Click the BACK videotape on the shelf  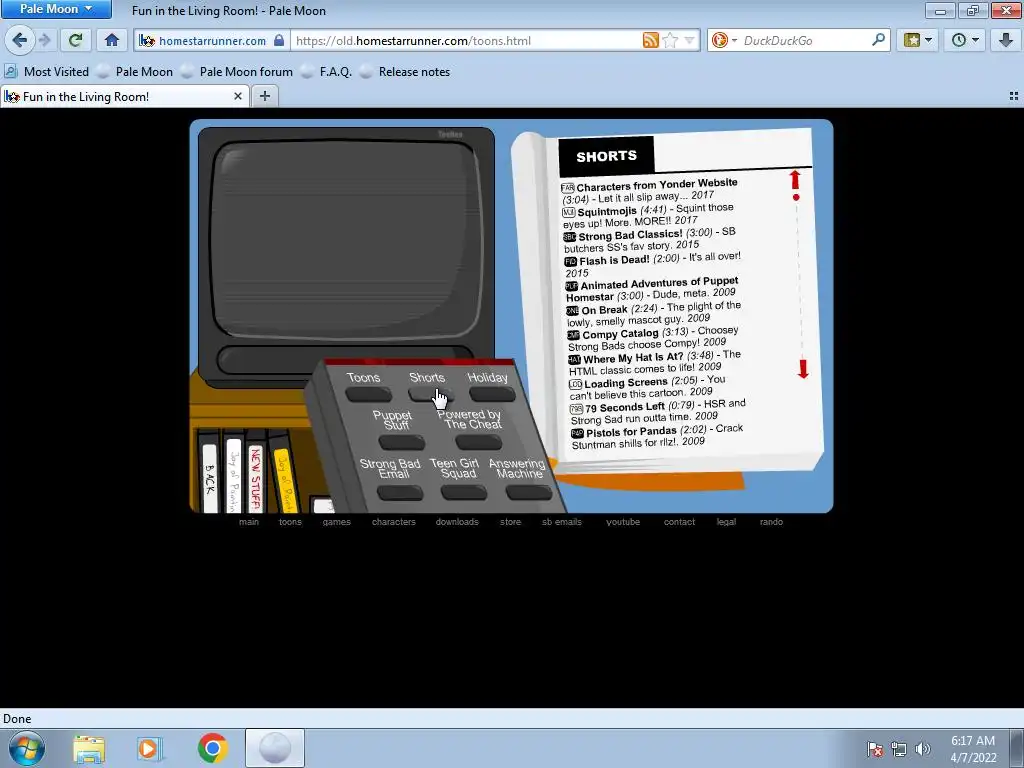pyautogui.click(x=210, y=478)
